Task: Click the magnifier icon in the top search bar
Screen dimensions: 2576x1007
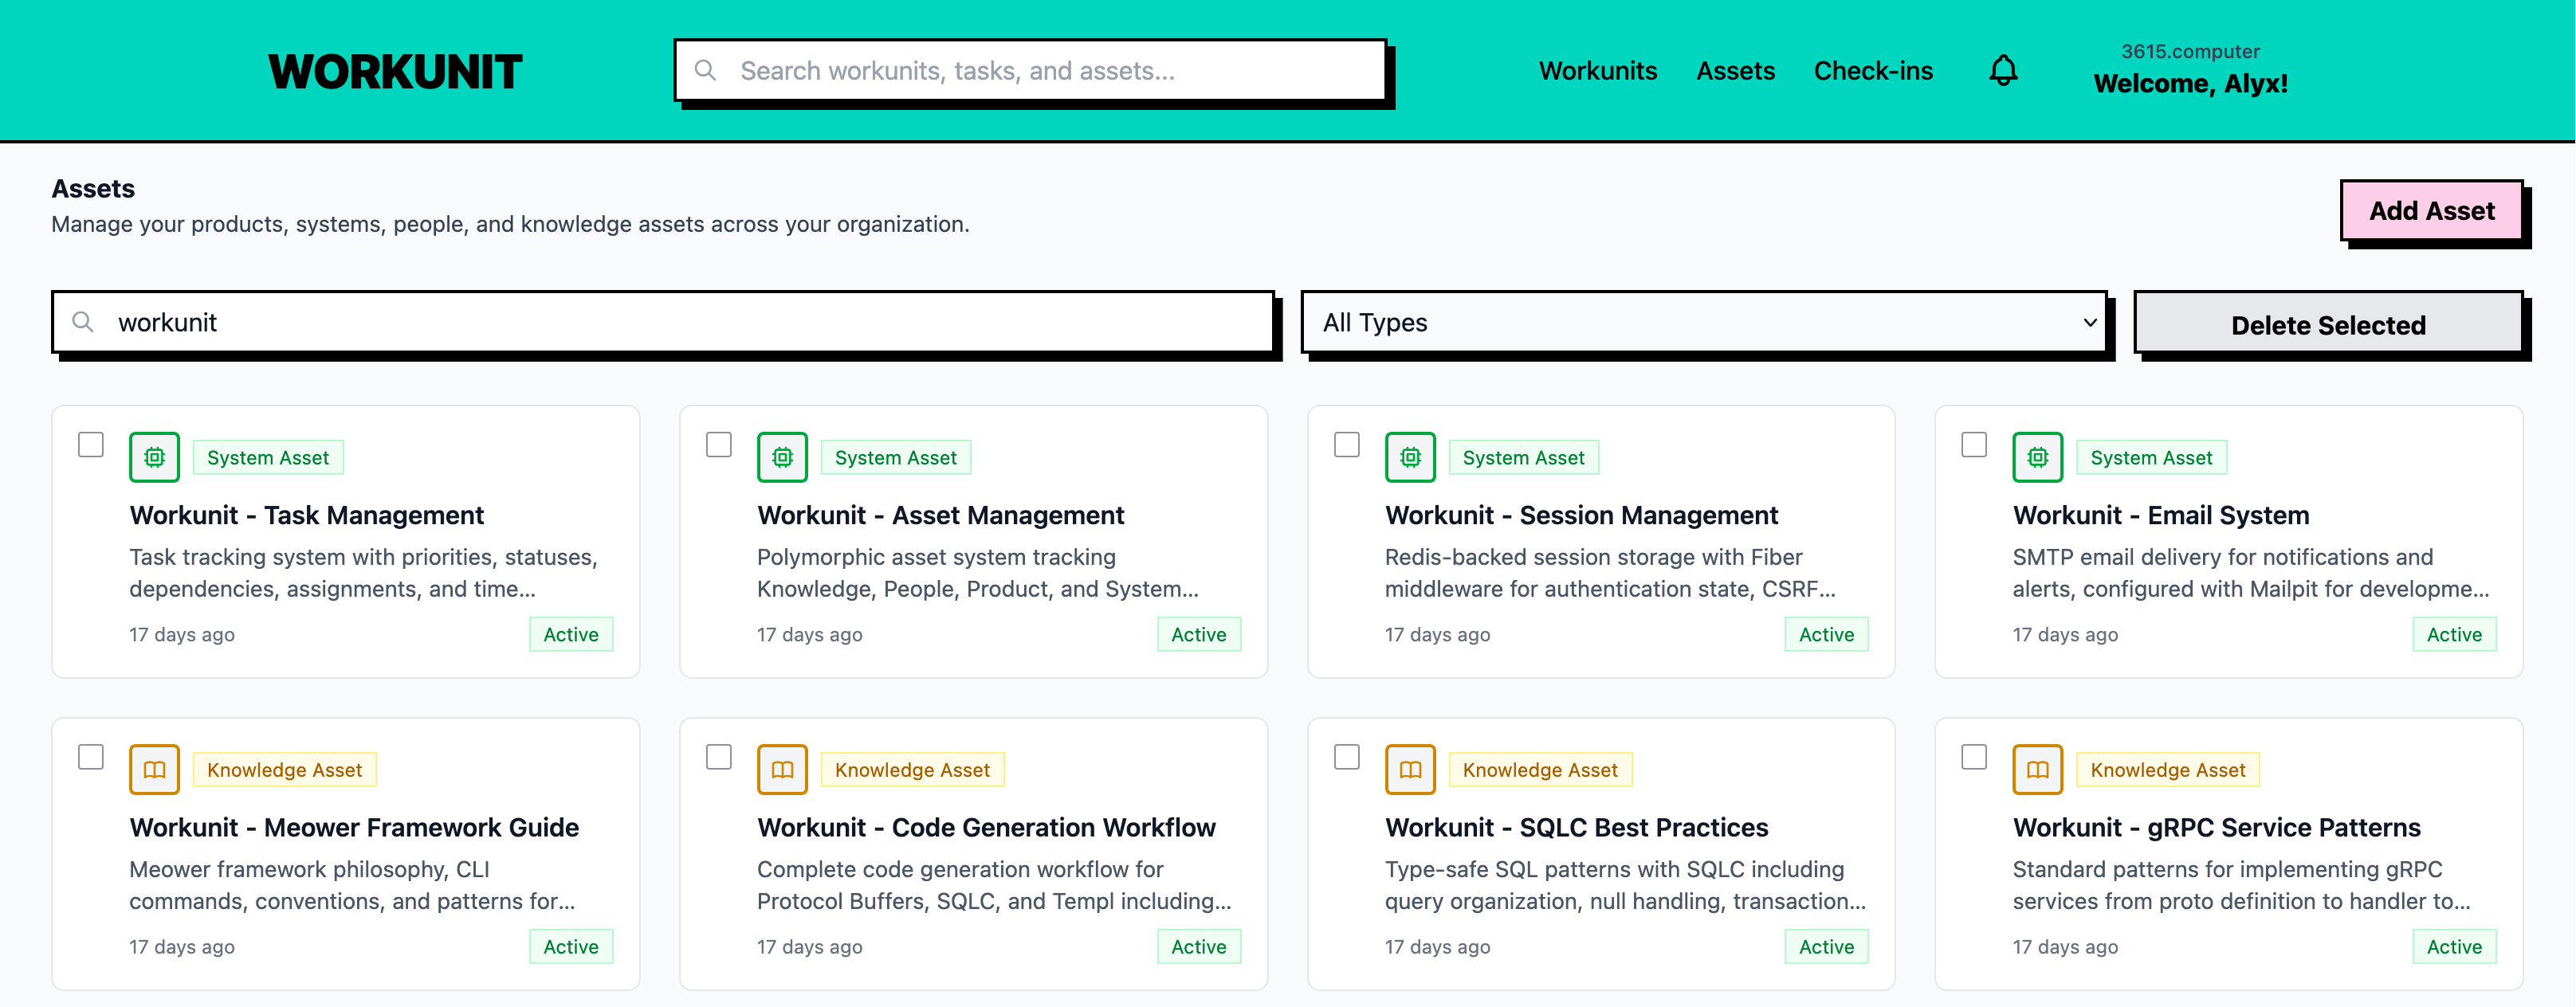Action: 707,70
